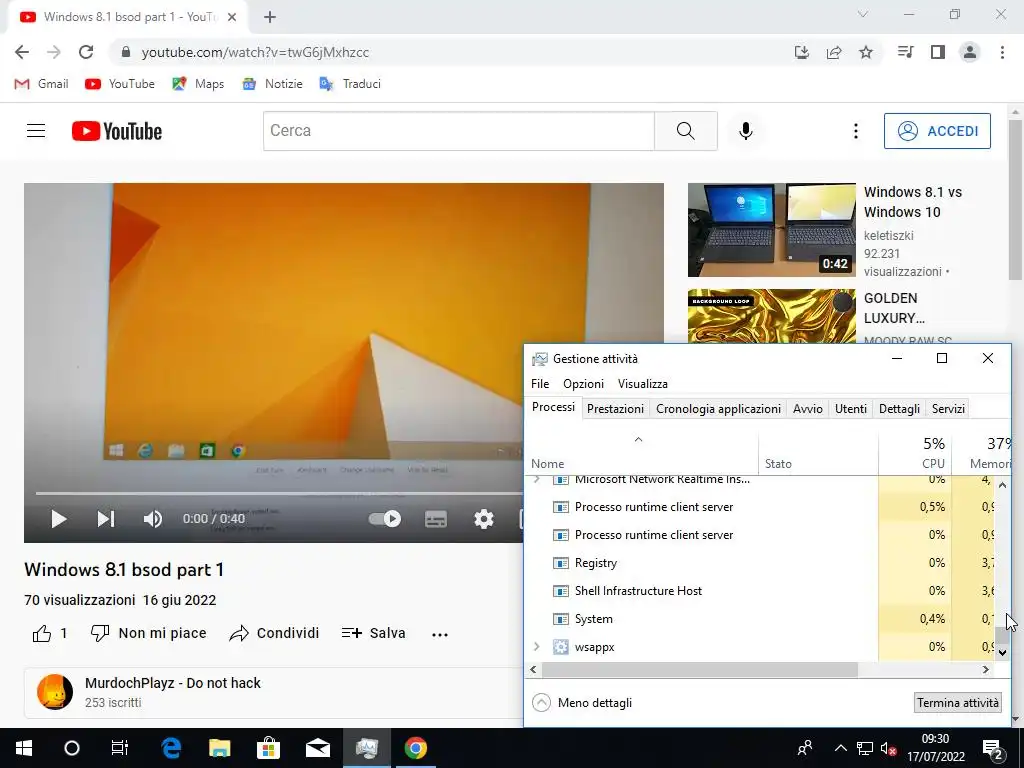Sign in with ACCEDI button

(x=937, y=131)
